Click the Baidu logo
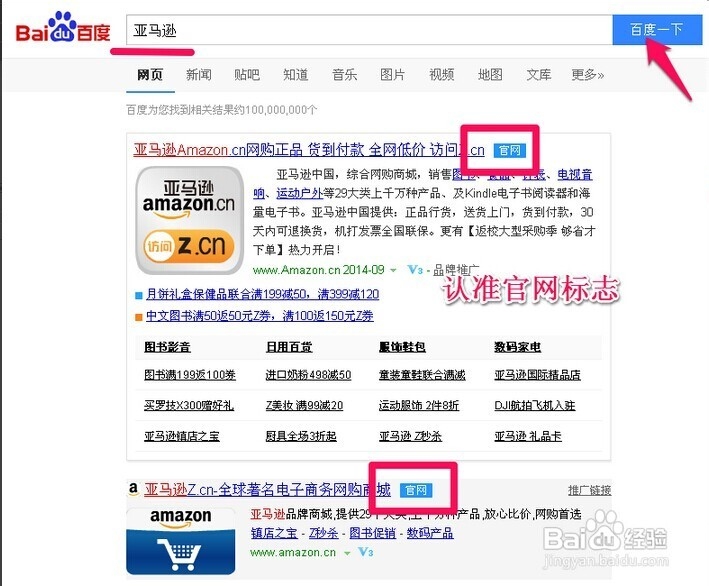709x586 pixels. [63, 28]
